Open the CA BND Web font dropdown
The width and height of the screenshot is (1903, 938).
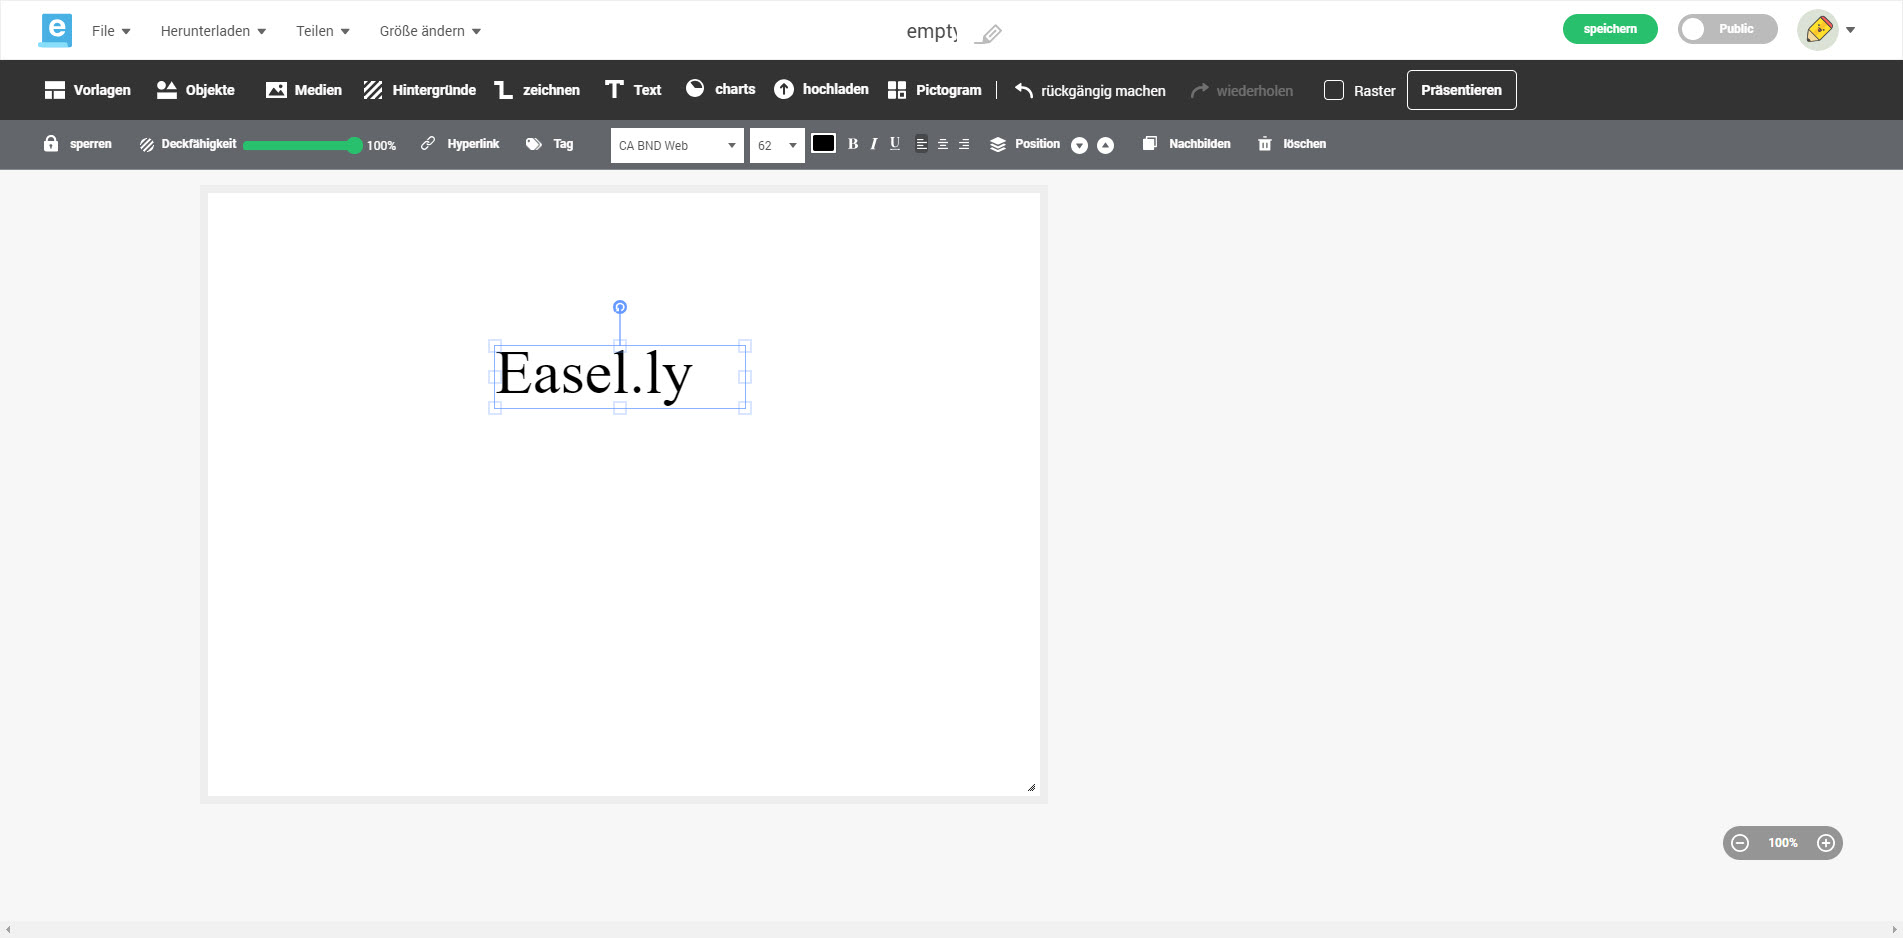pos(677,145)
